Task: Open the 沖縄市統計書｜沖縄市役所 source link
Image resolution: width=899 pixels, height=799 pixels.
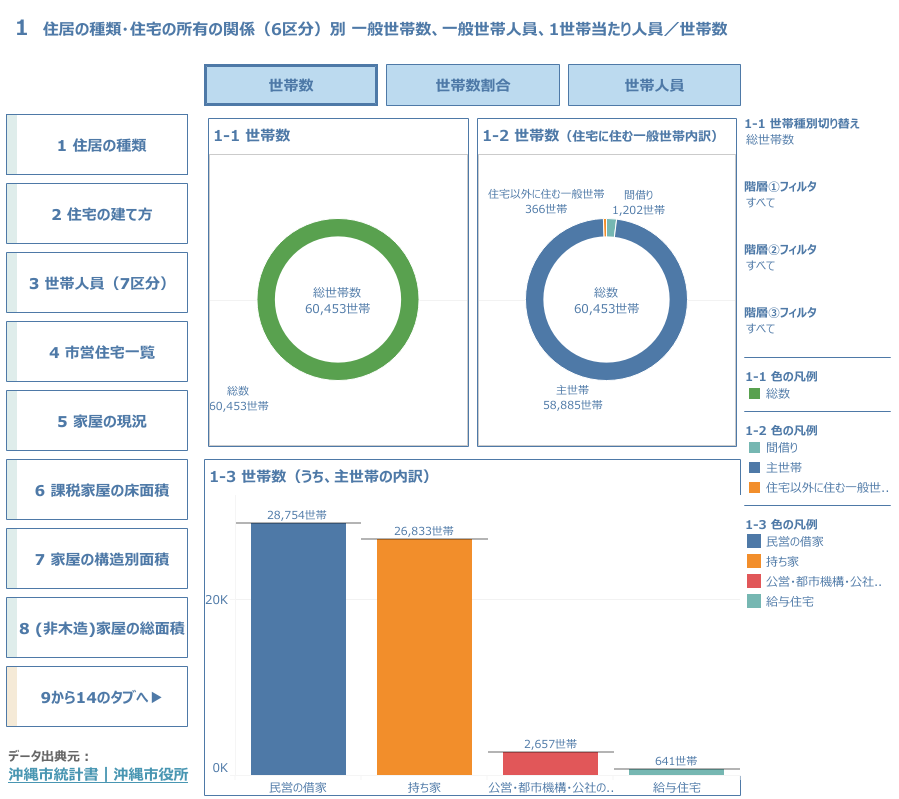Action: (x=98, y=775)
